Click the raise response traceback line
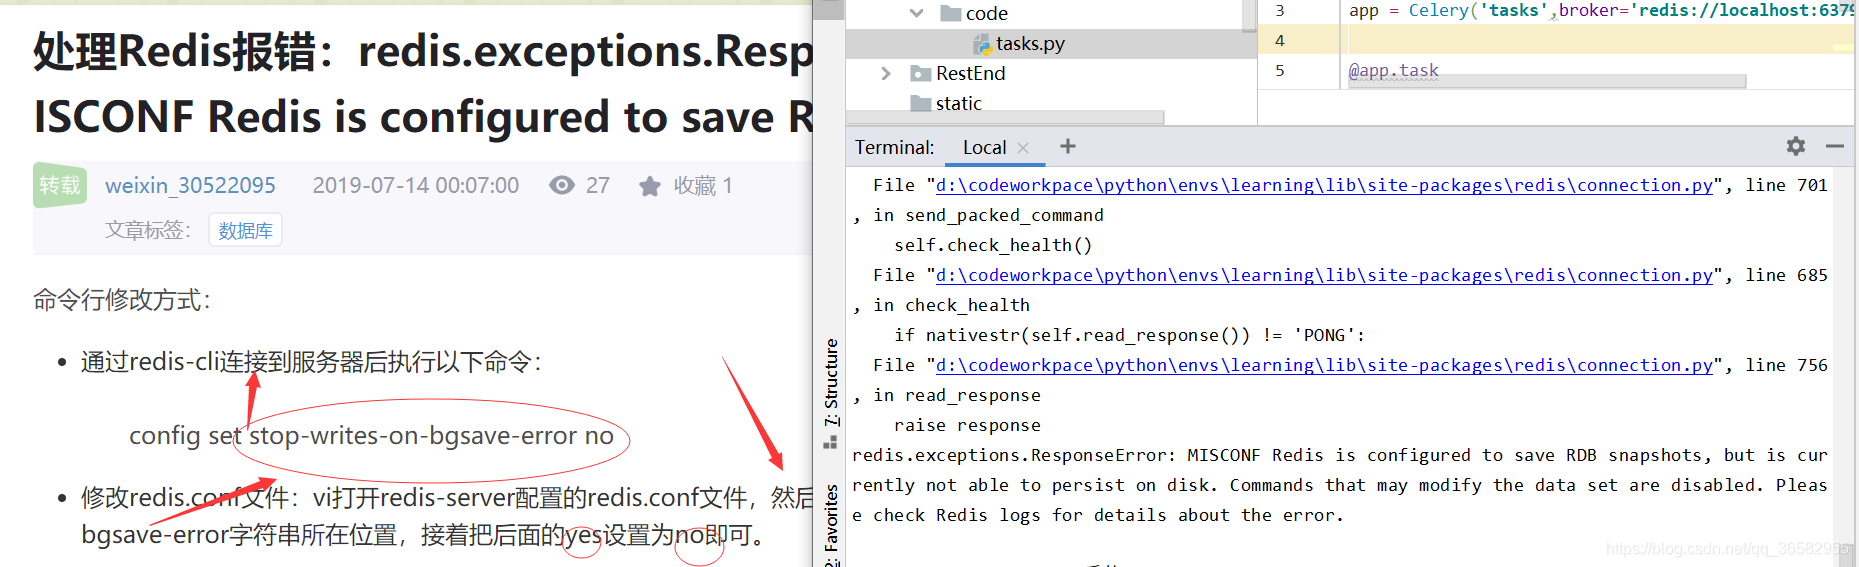This screenshot has height=567, width=1859. click(x=967, y=425)
